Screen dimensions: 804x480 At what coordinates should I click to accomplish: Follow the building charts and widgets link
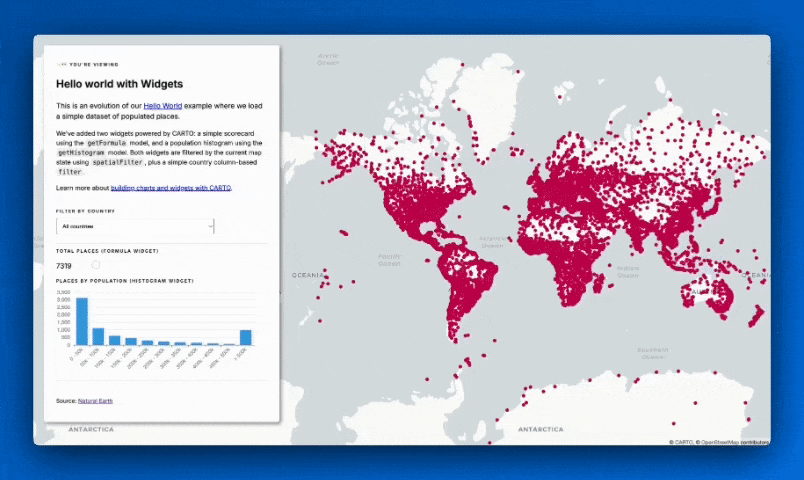coord(184,188)
